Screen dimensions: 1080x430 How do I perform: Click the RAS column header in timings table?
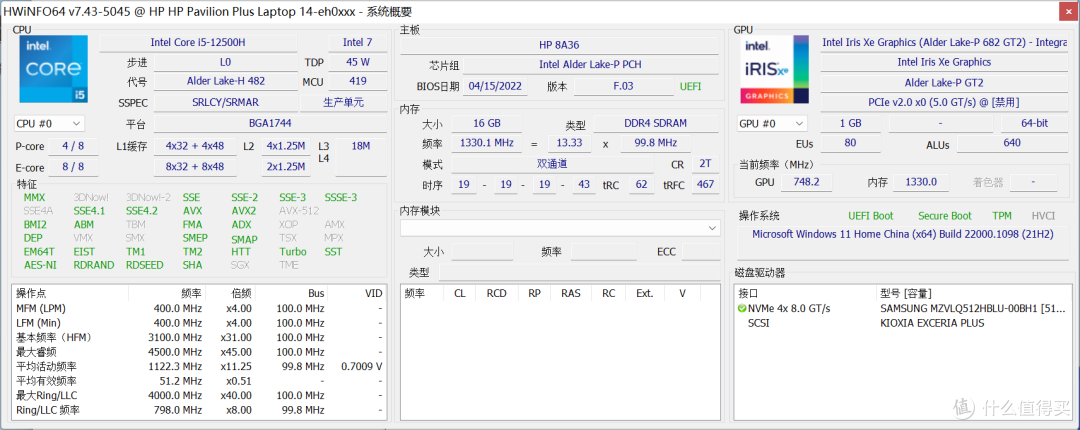pos(571,293)
